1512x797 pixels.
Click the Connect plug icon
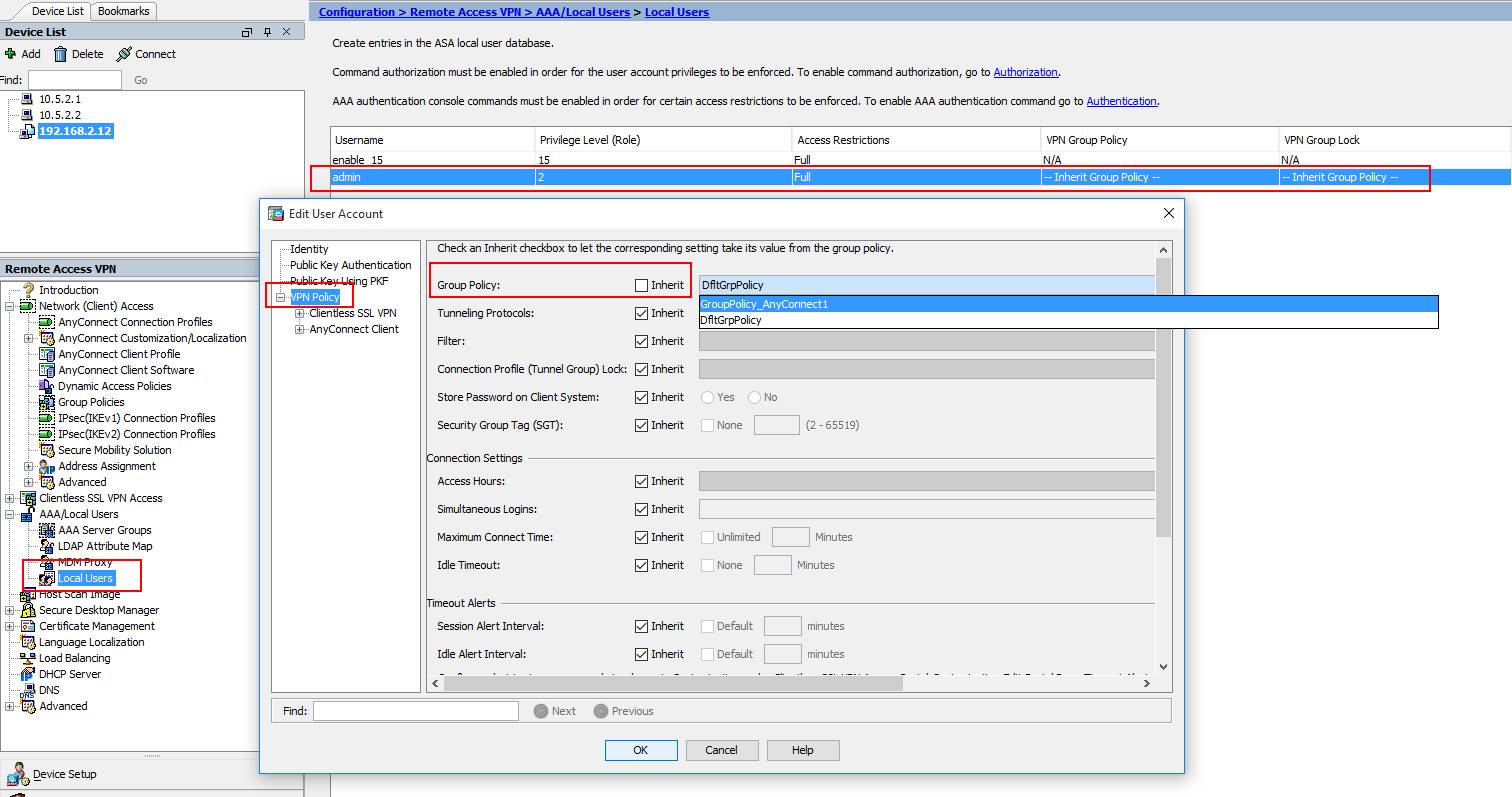[124, 54]
